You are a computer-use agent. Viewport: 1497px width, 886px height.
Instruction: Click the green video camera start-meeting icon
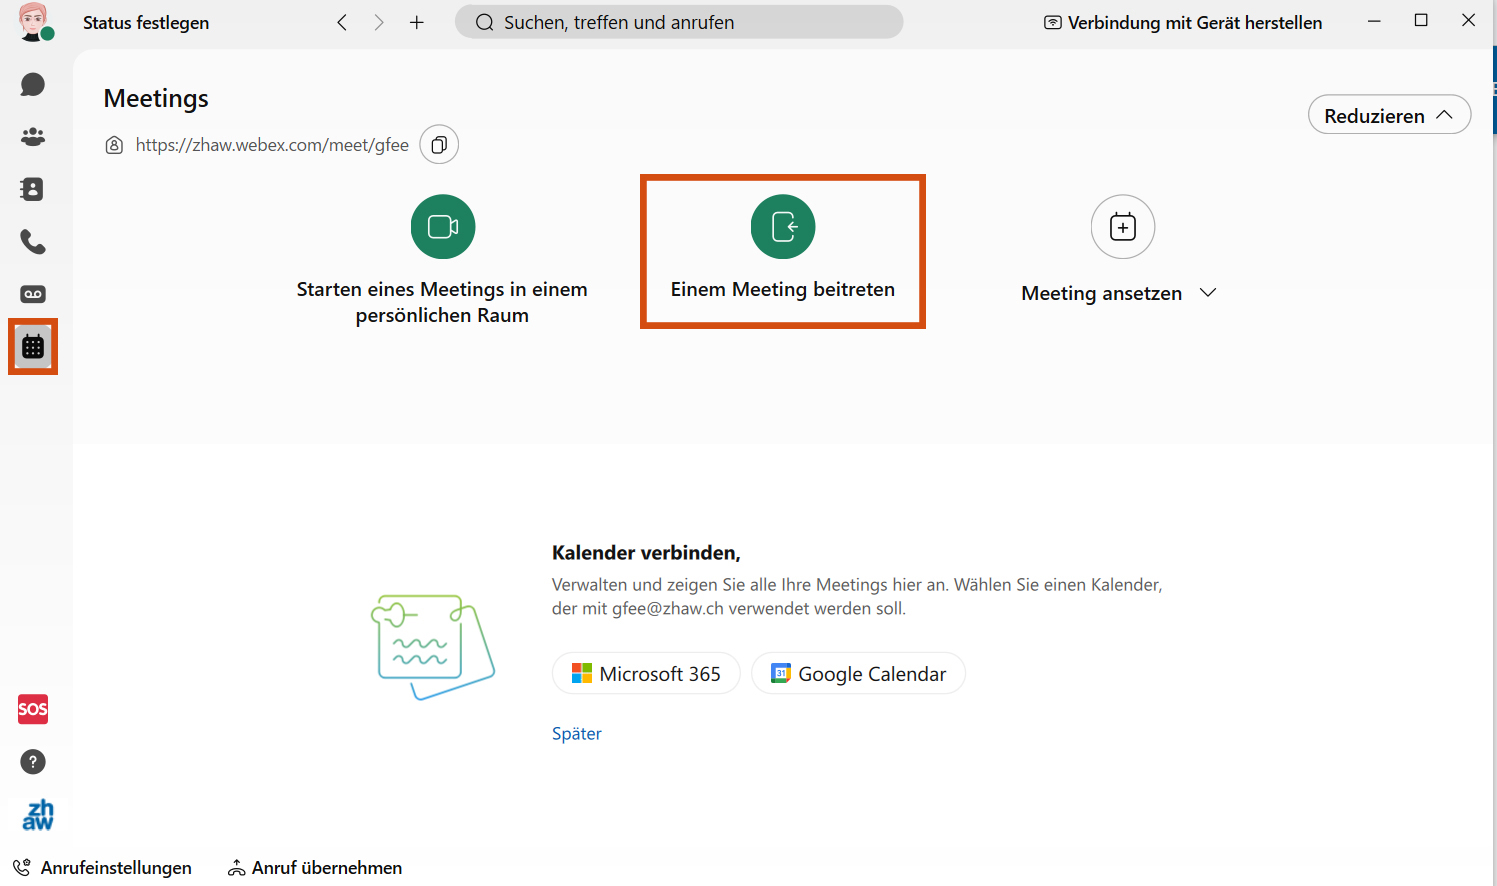coord(443,227)
